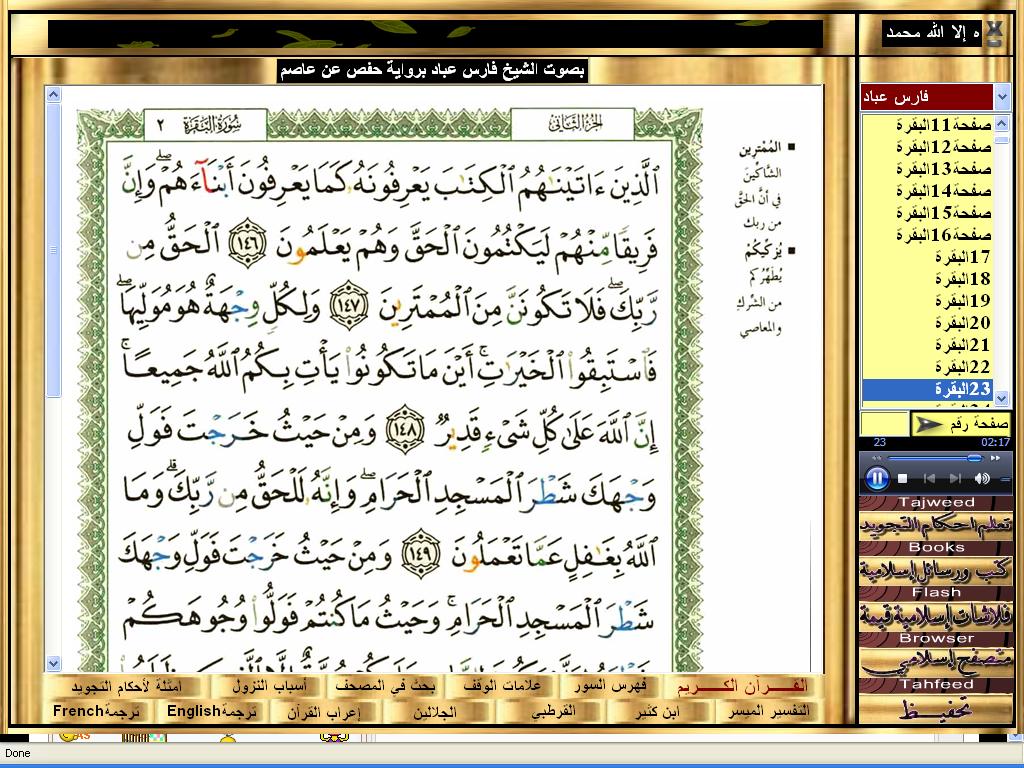Stop the audio with the square stop button
The width and height of the screenshot is (1024, 768).
pyautogui.click(x=903, y=479)
